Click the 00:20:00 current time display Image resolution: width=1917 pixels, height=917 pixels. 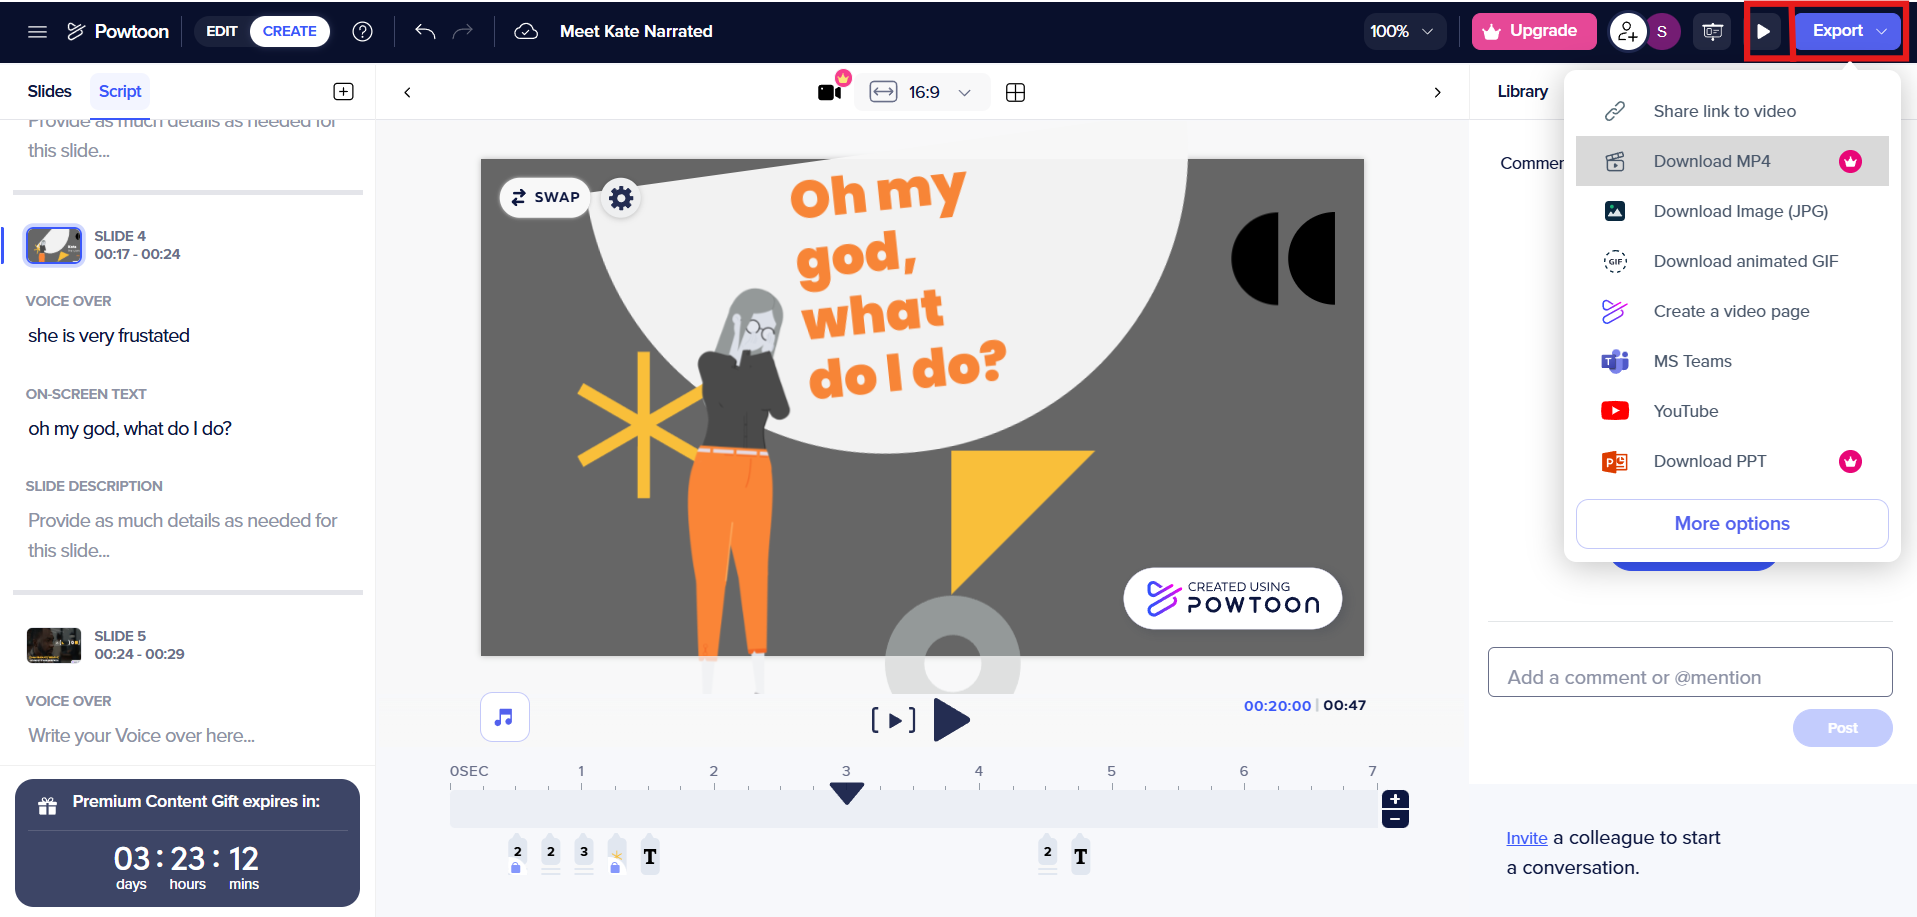(x=1277, y=706)
